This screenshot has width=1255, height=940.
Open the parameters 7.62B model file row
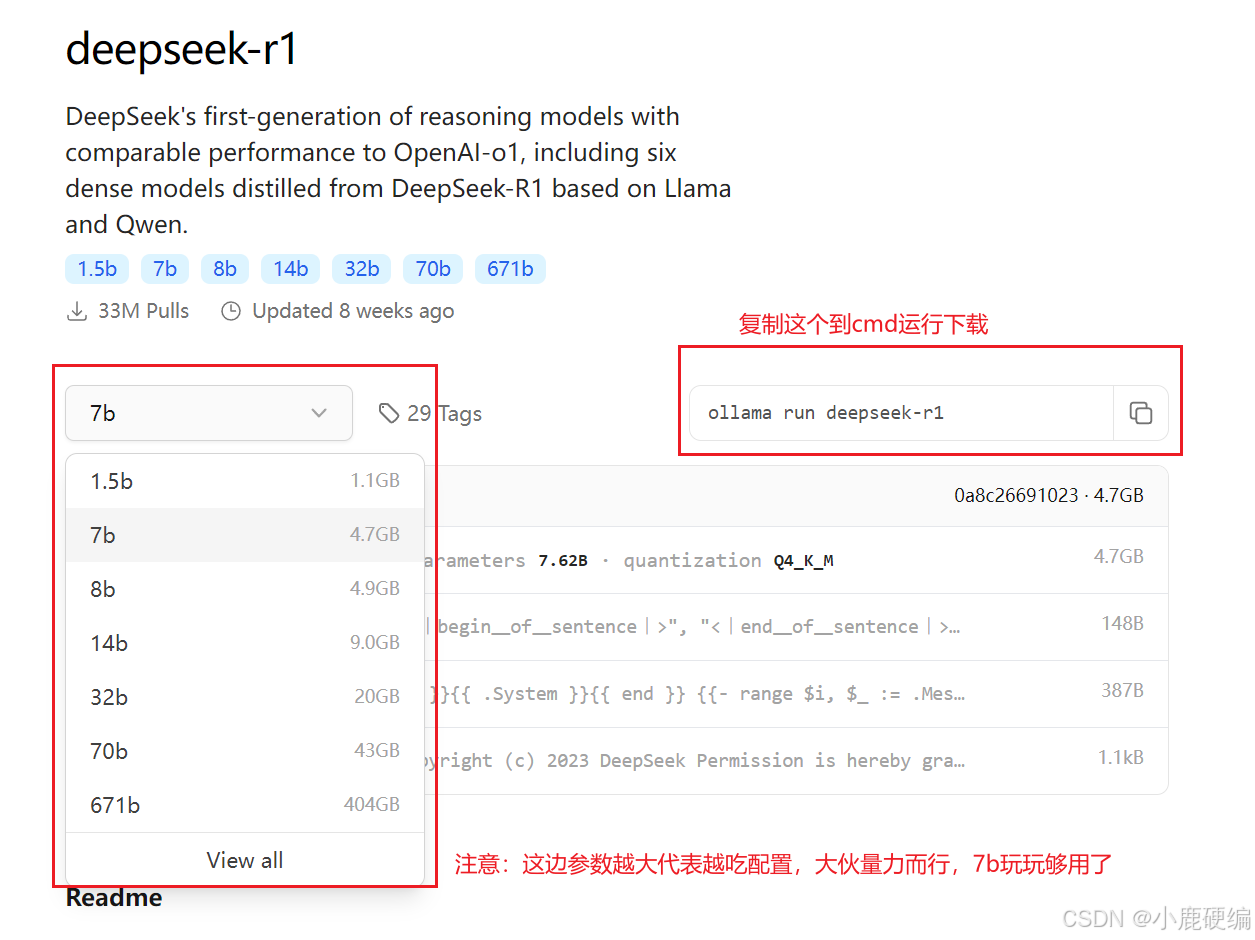pyautogui.click(x=796, y=560)
